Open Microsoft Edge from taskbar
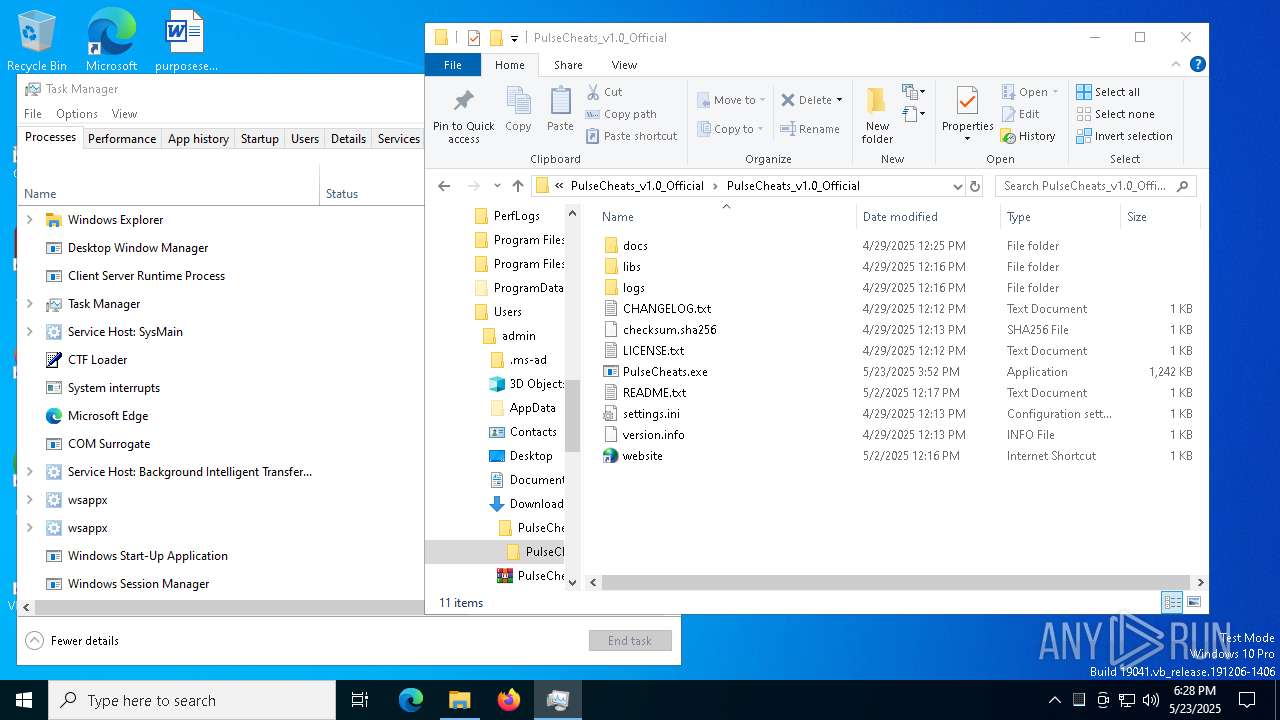 click(x=411, y=700)
